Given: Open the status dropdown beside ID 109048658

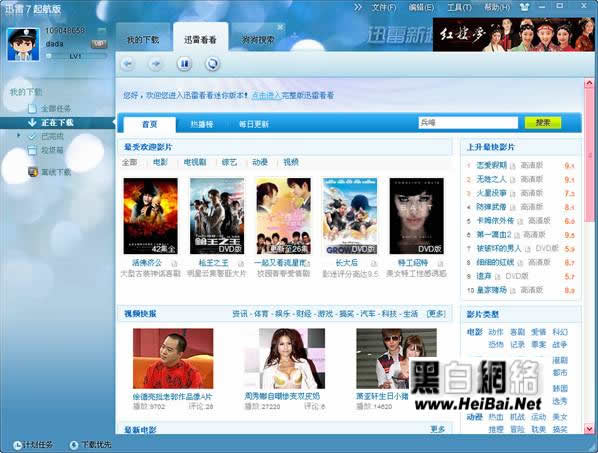Looking at the screenshot, I should tap(101, 30).
